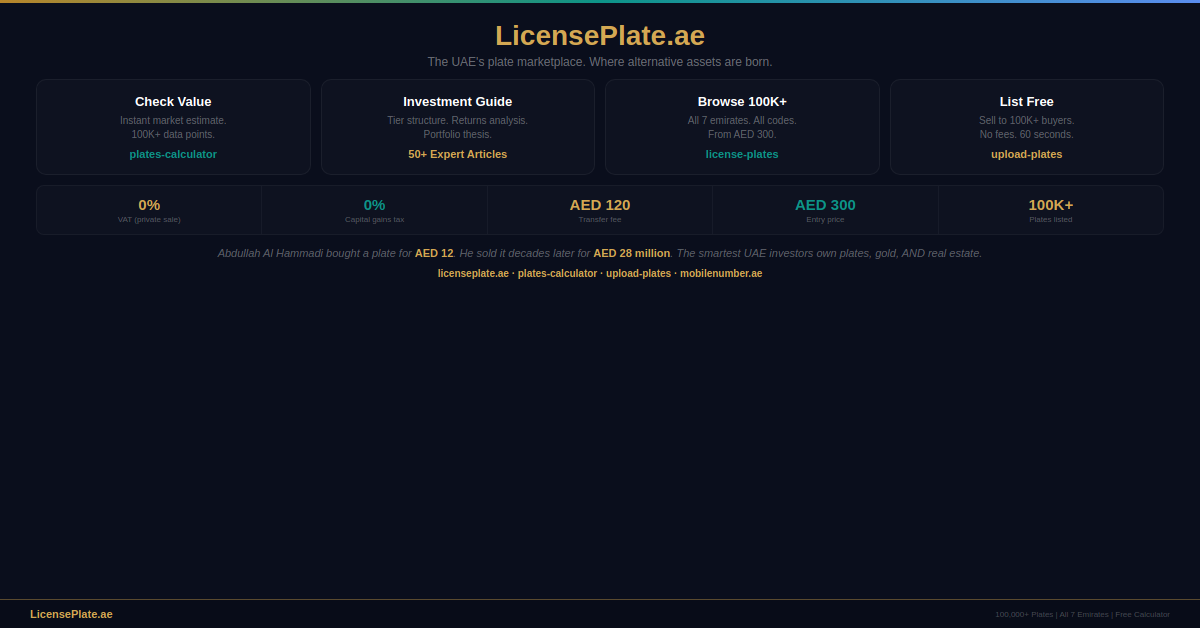Click the Browse 100K+ card heading

coord(741,101)
